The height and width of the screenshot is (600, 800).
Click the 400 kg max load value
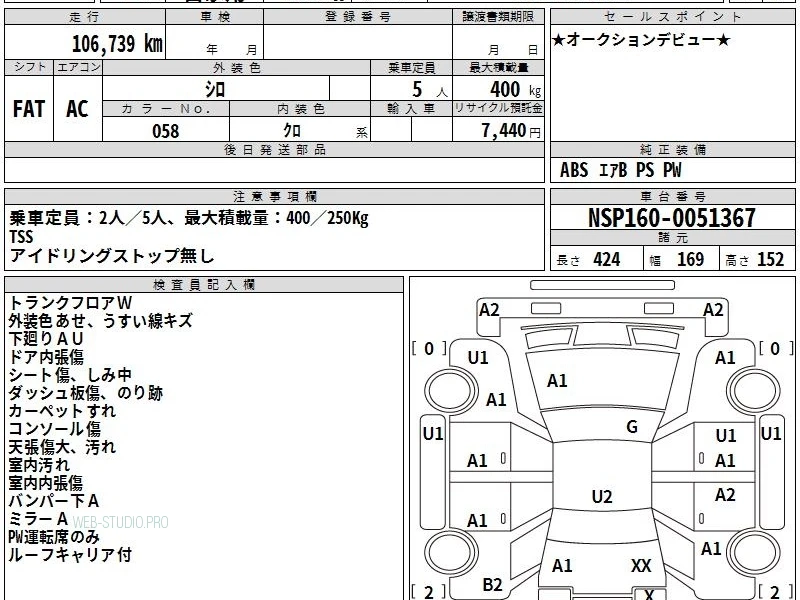click(x=515, y=89)
